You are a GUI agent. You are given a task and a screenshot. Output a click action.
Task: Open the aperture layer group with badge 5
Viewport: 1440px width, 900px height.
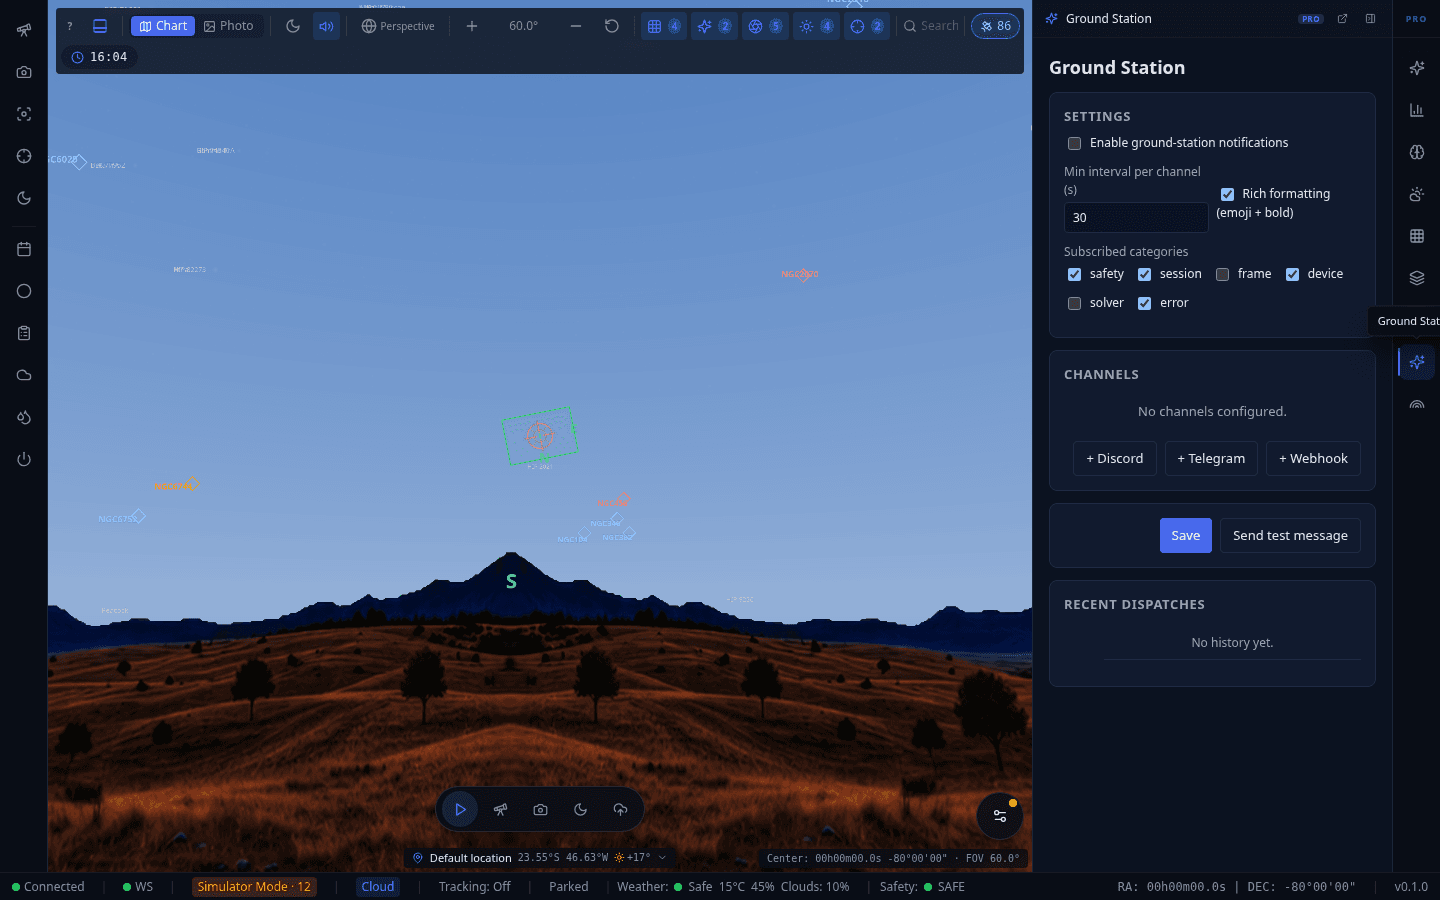765,26
